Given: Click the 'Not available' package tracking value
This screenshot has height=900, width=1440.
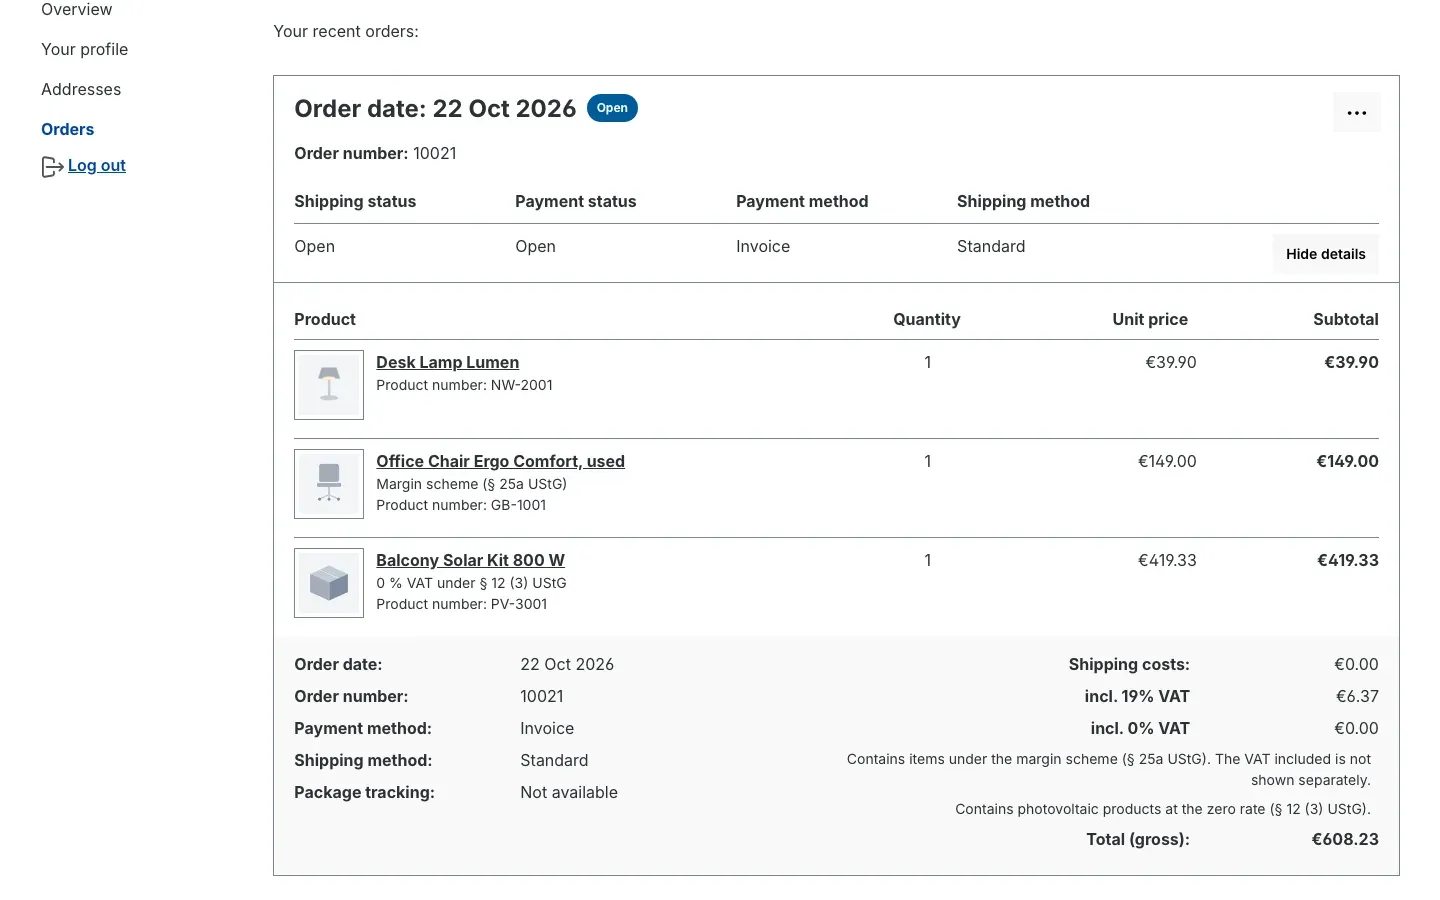Looking at the screenshot, I should coord(569,793).
